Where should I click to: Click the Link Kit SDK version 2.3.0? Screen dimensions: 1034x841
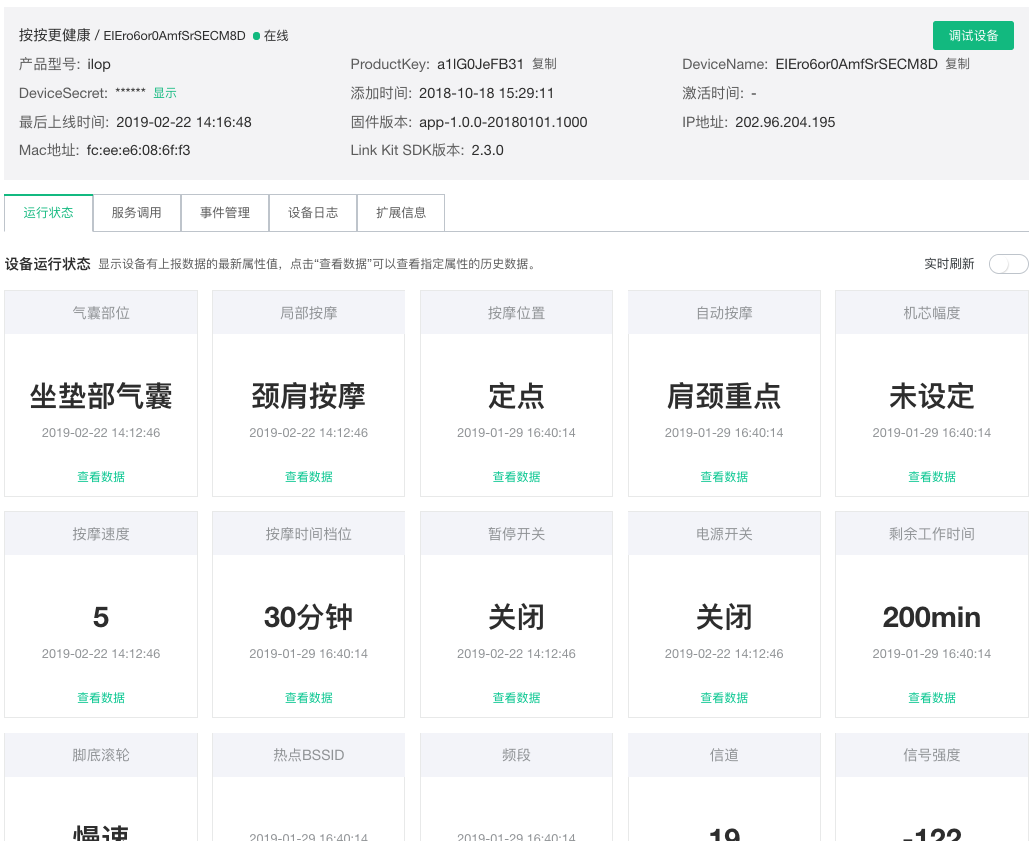point(487,150)
